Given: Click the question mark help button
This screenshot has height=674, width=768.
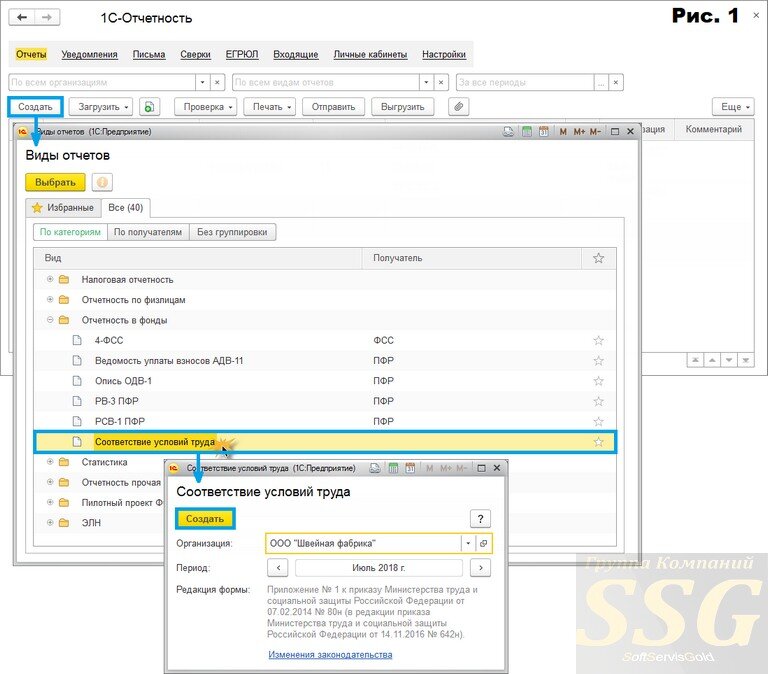Looking at the screenshot, I should (x=480, y=519).
